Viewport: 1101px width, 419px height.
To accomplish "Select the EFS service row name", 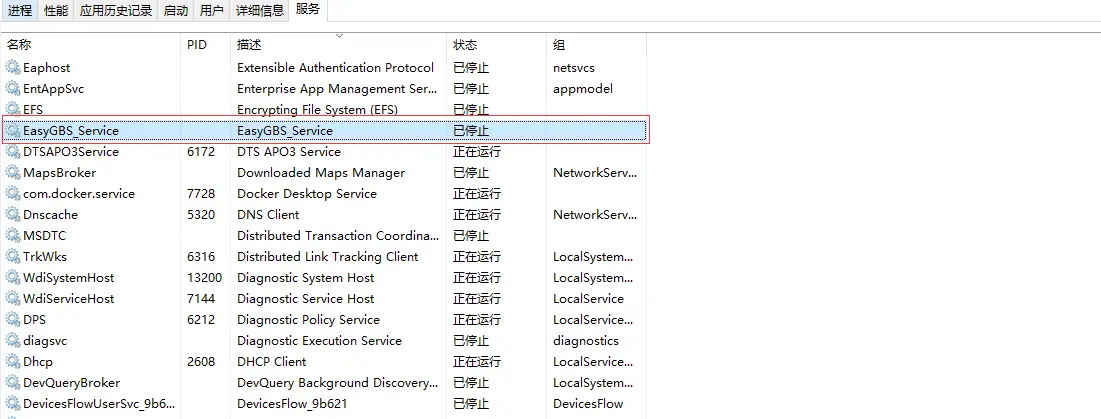I will [33, 110].
